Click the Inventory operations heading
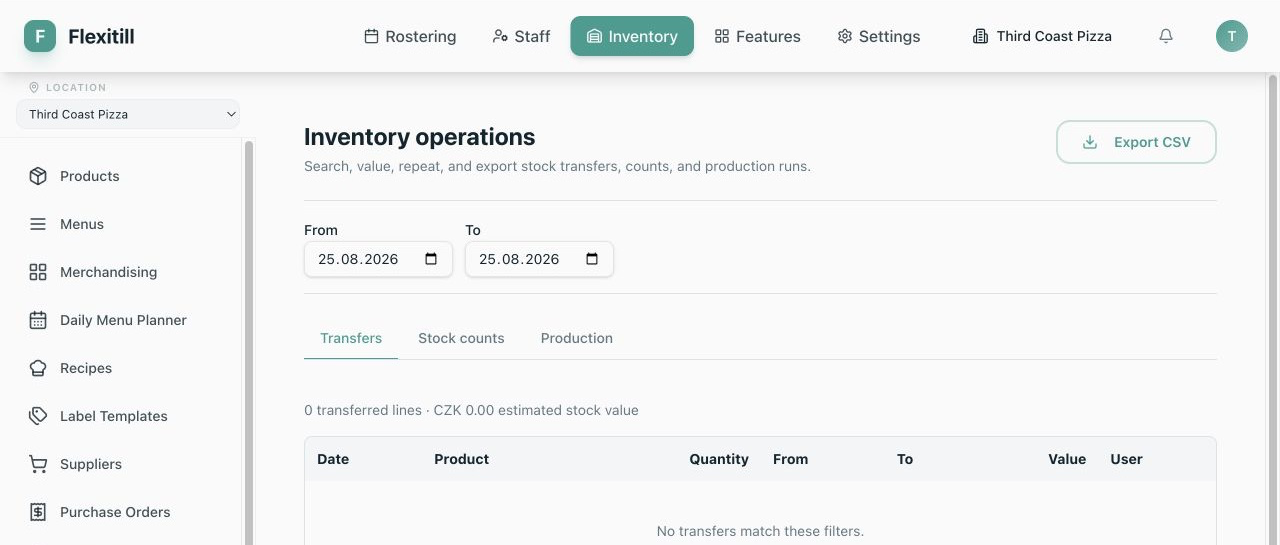Screen dimensions: 1280x545 (x=420, y=137)
